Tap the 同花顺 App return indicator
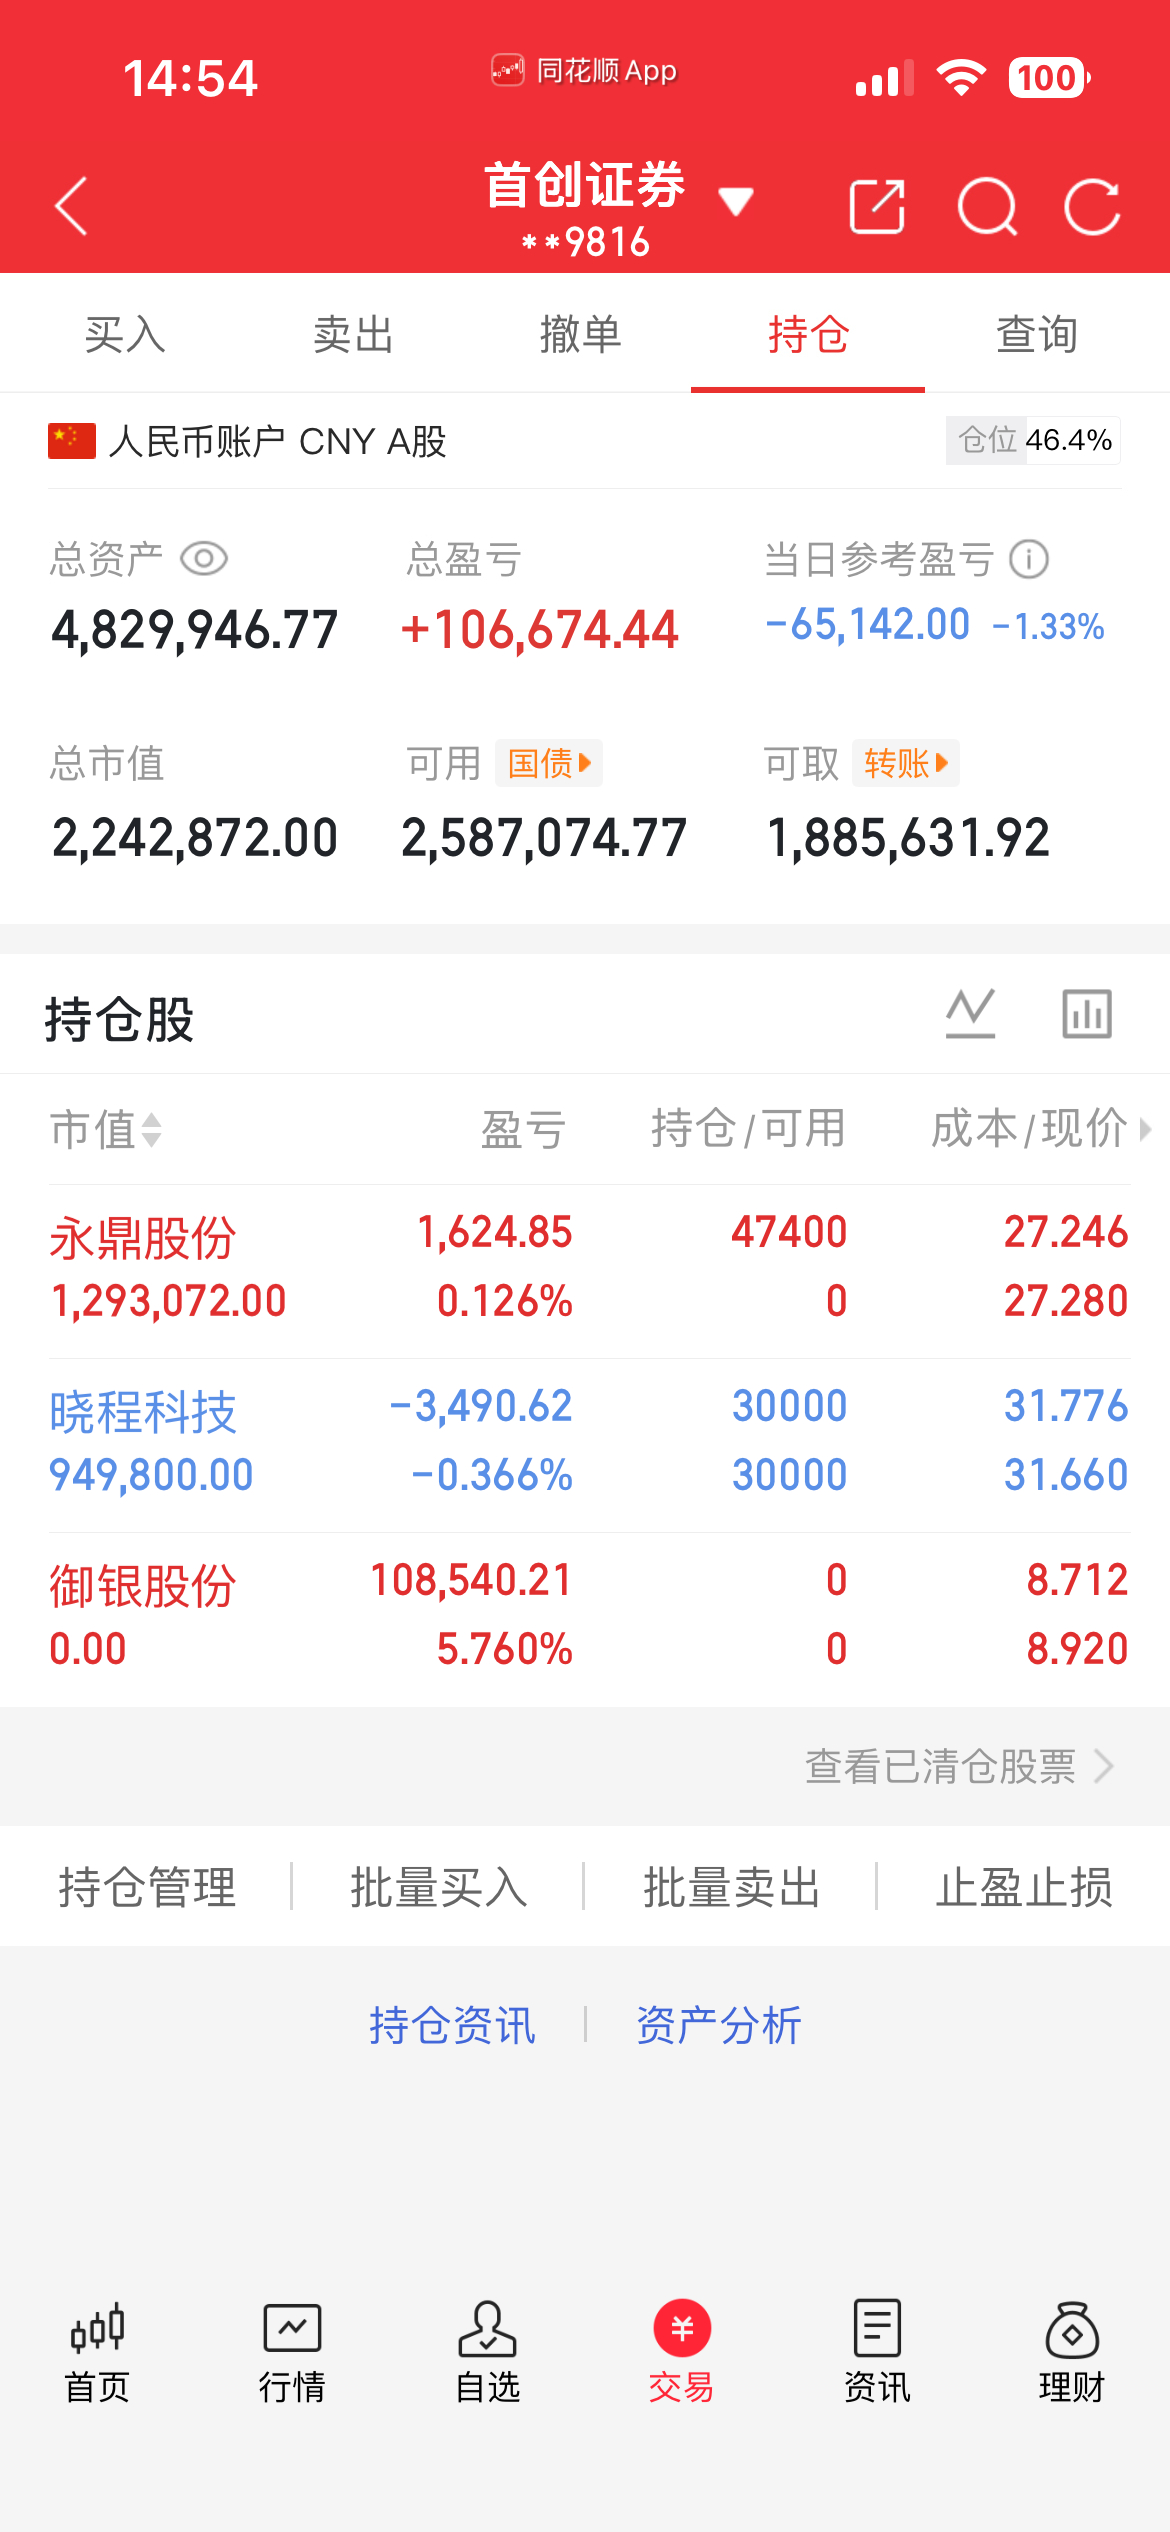The width and height of the screenshot is (1170, 2532). click(x=584, y=71)
